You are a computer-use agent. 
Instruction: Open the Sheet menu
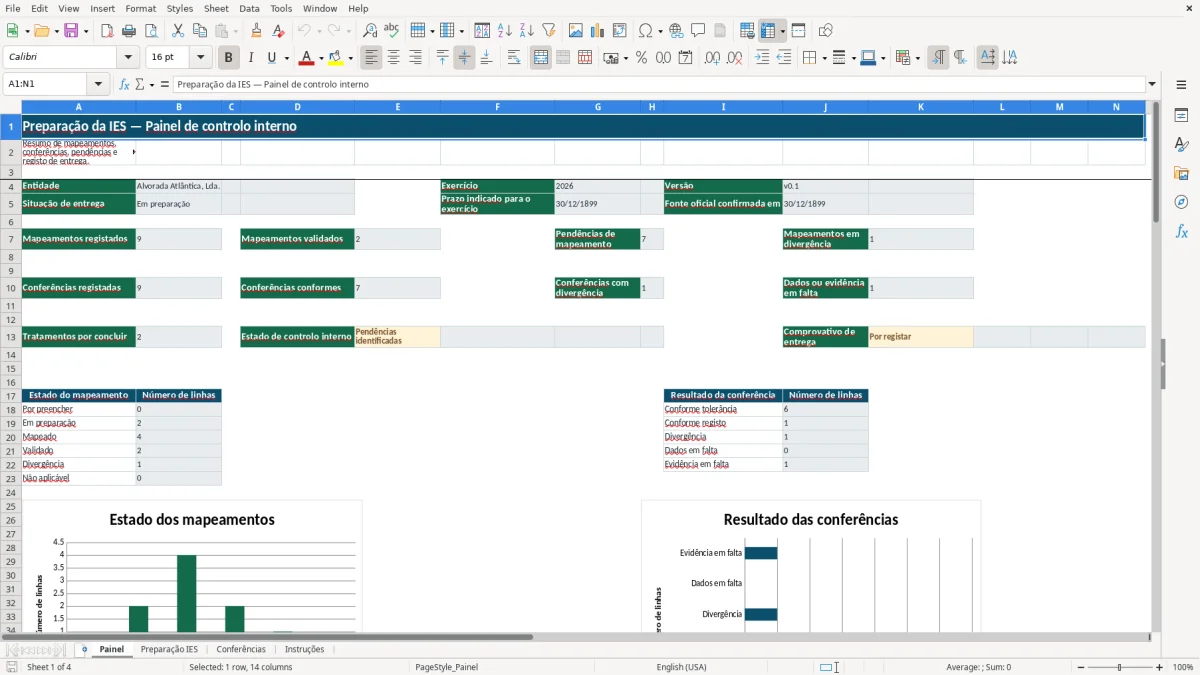click(216, 8)
